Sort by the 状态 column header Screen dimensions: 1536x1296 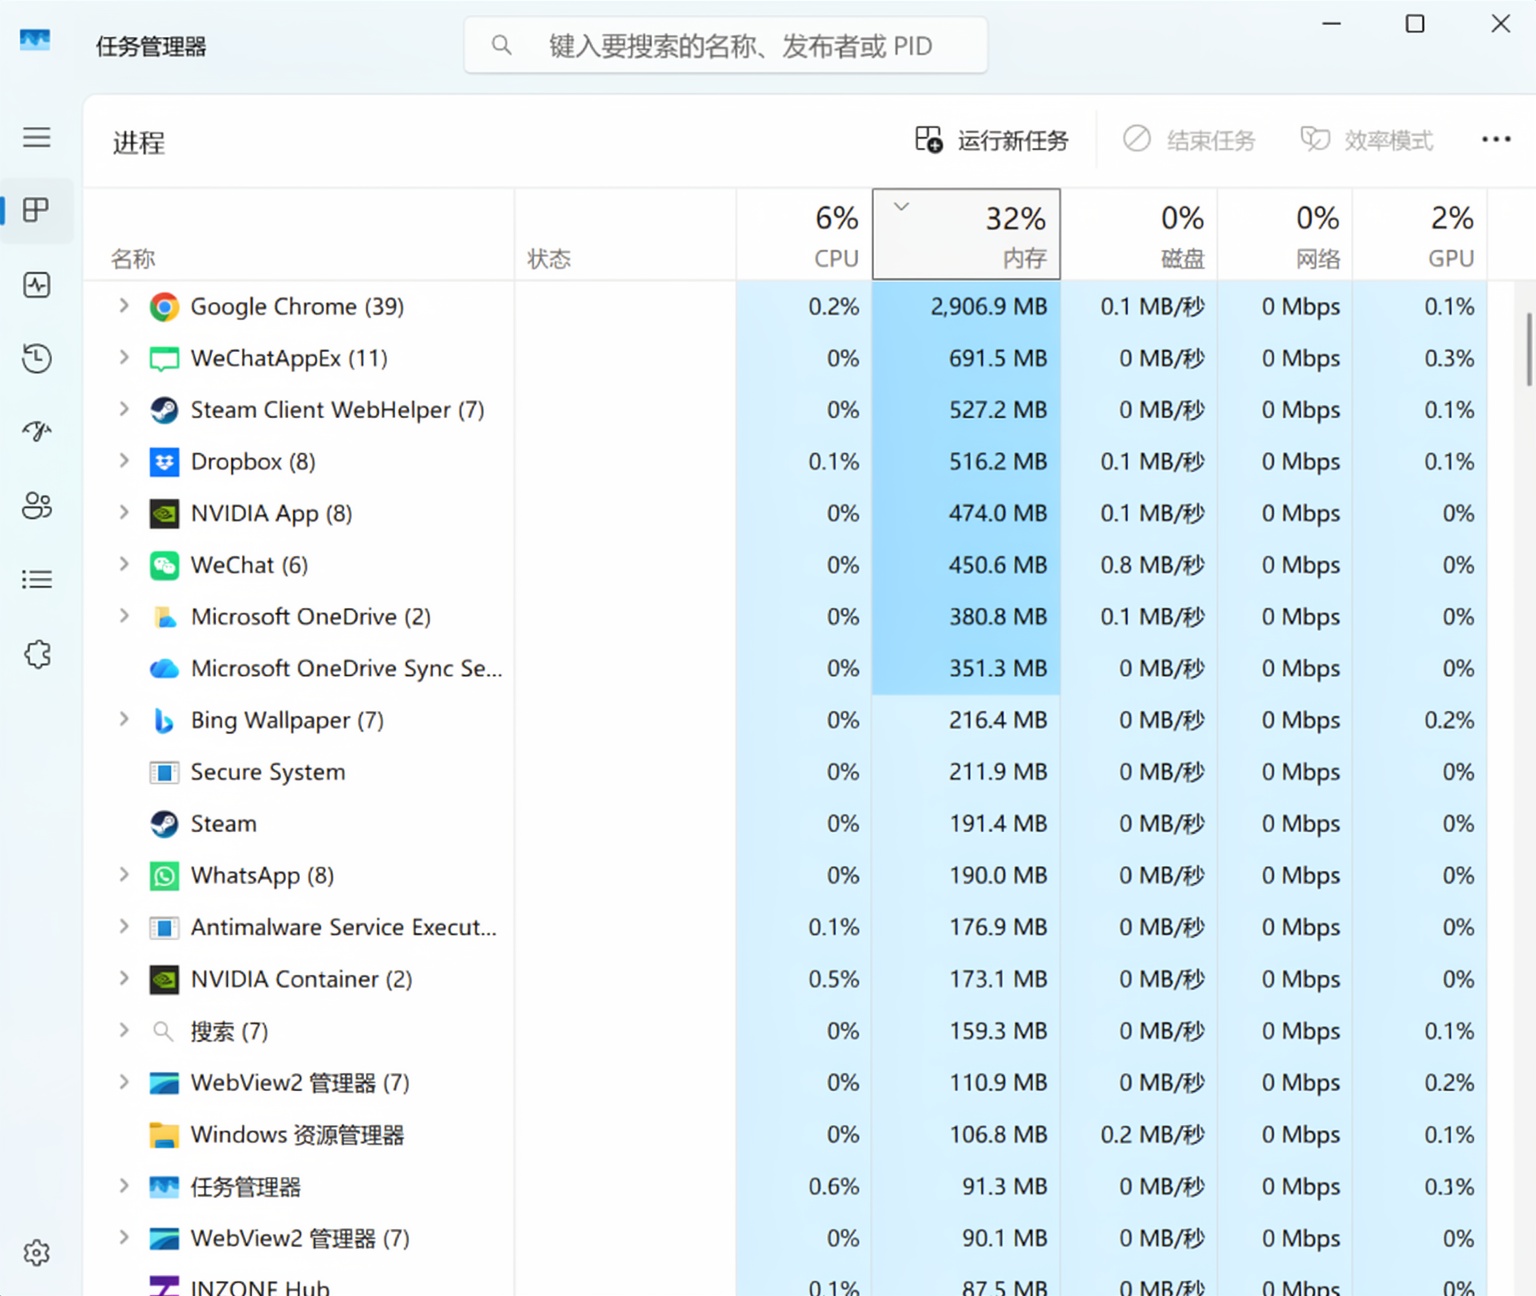[626, 235]
